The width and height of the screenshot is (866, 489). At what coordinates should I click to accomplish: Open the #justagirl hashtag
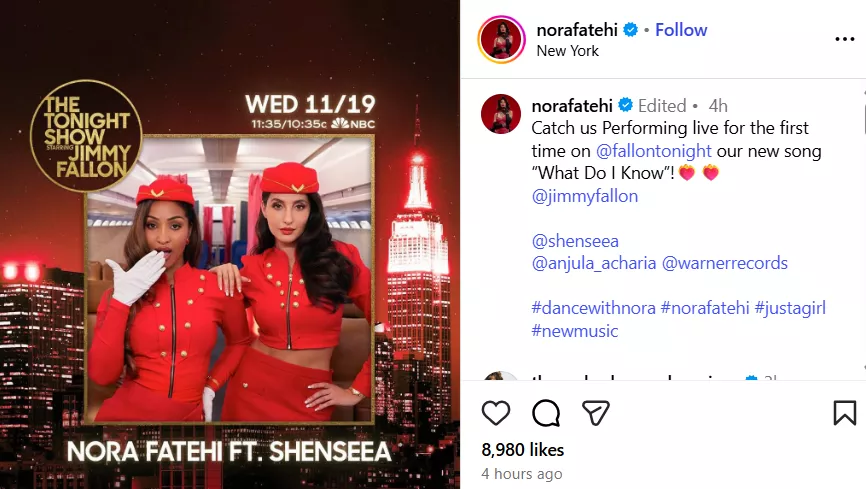790,308
